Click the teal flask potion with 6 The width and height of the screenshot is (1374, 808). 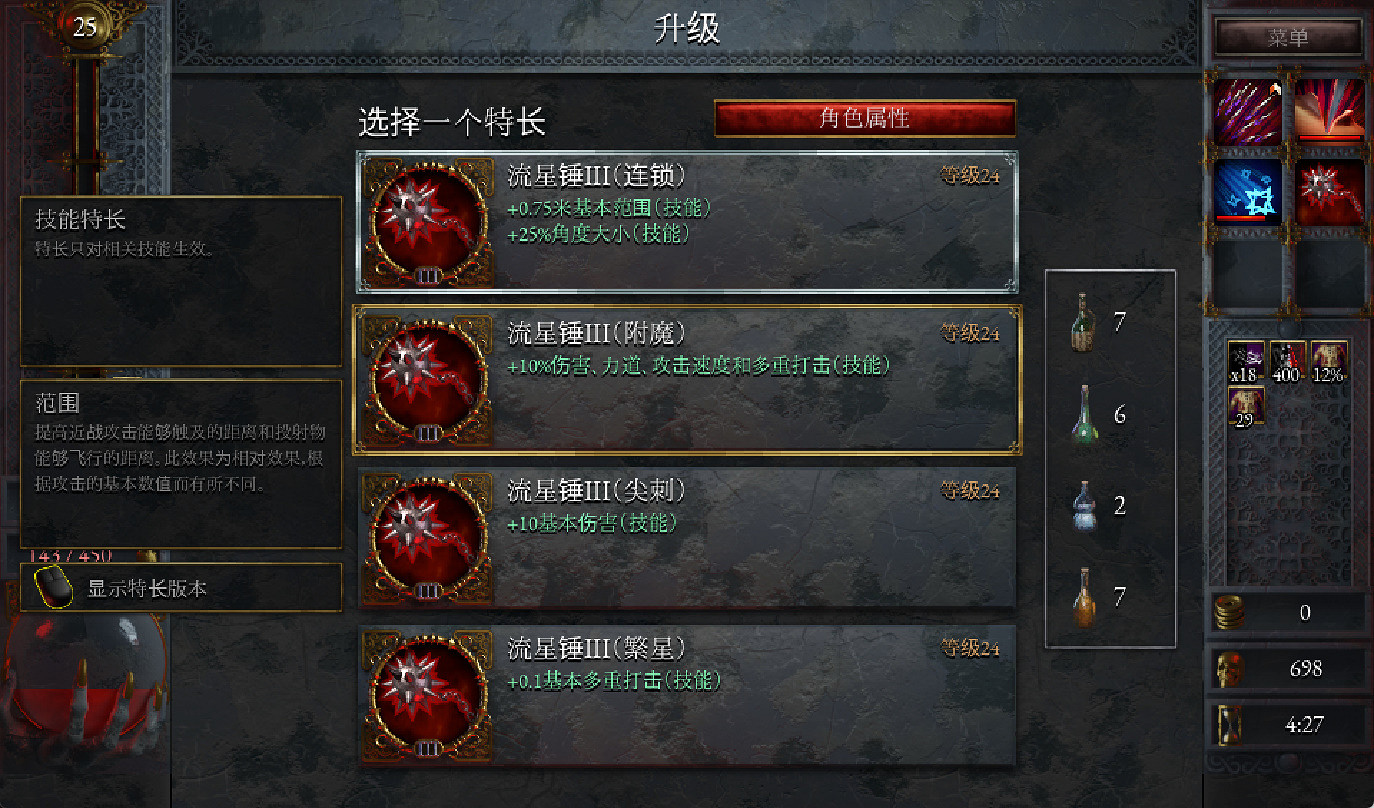click(x=1084, y=414)
